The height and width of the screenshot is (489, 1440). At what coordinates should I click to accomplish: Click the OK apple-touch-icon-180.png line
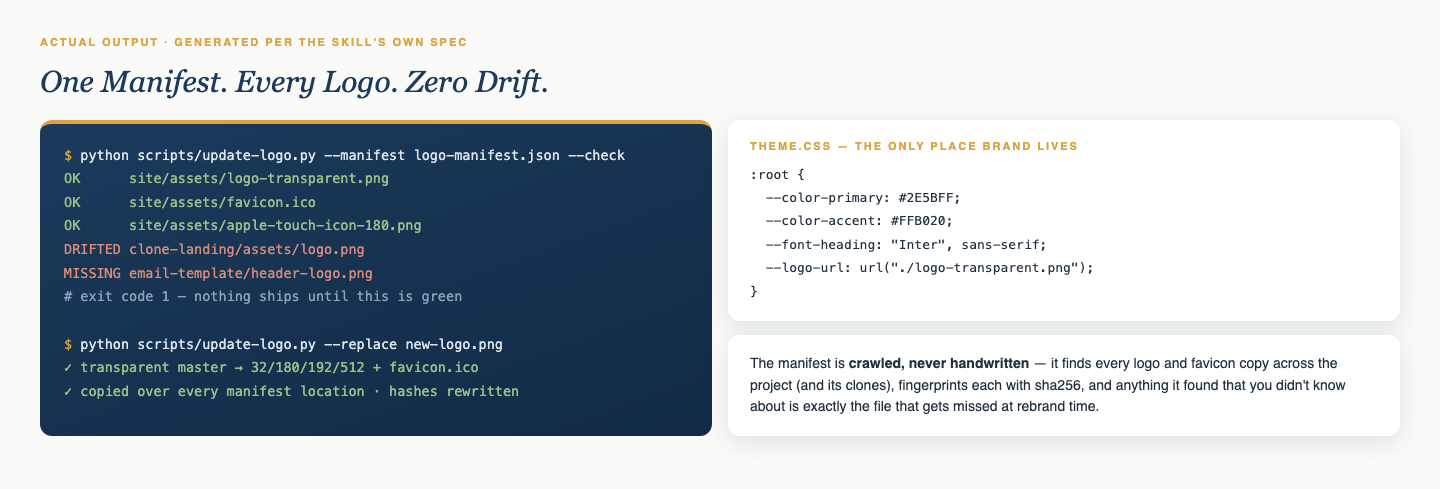242,226
